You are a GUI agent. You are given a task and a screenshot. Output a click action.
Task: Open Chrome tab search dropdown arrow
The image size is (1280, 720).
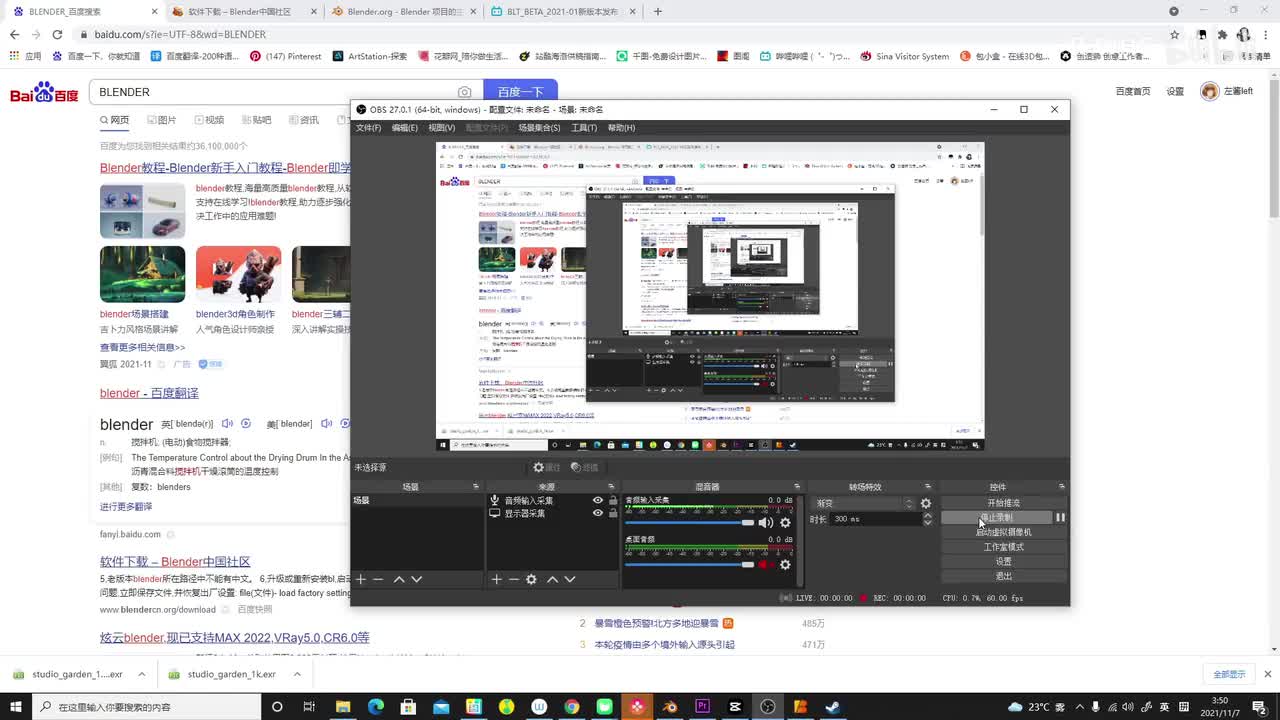click(x=1174, y=11)
